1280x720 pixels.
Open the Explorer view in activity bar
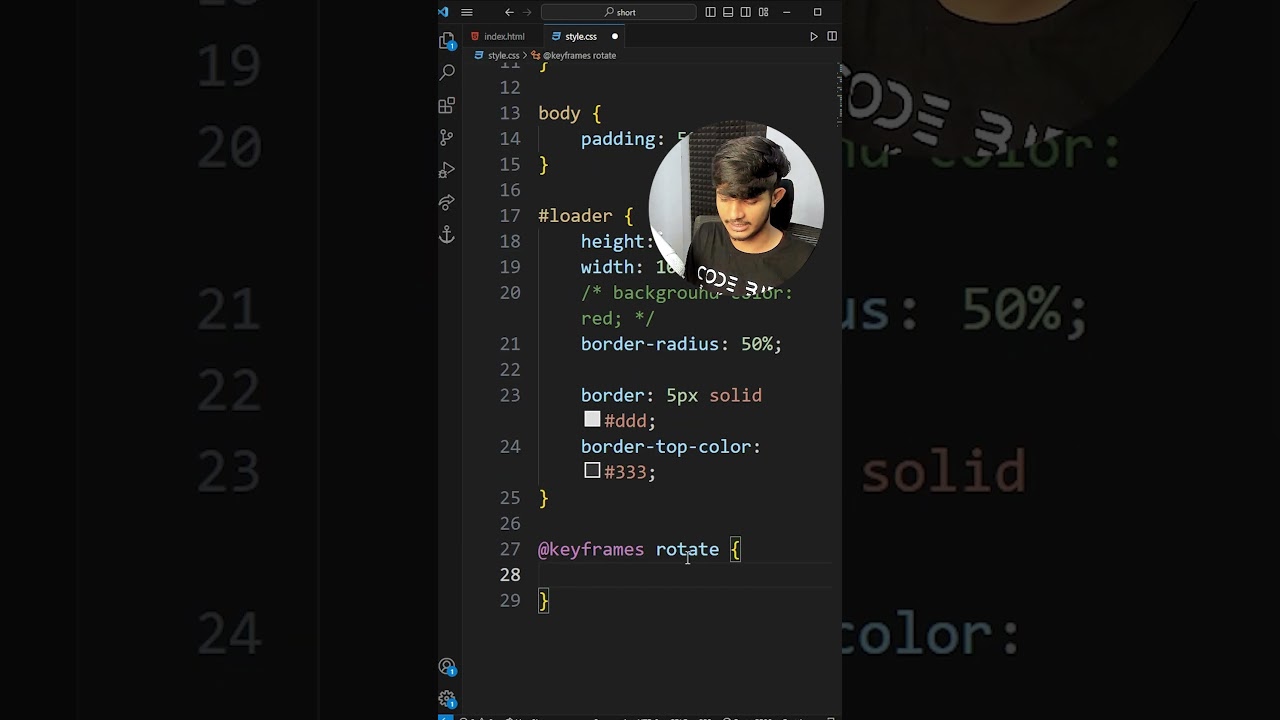[x=447, y=41]
